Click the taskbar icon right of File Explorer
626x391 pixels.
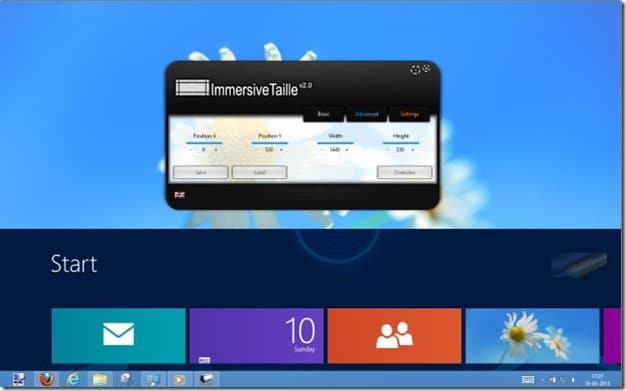tap(127, 379)
